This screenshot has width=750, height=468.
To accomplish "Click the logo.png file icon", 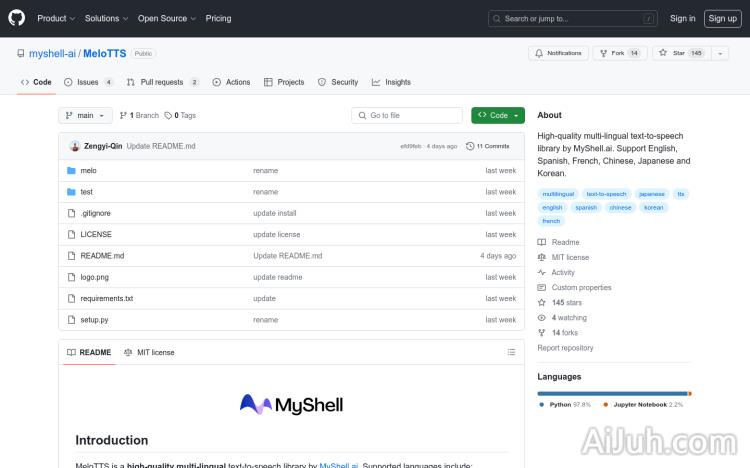I will (x=71, y=277).
